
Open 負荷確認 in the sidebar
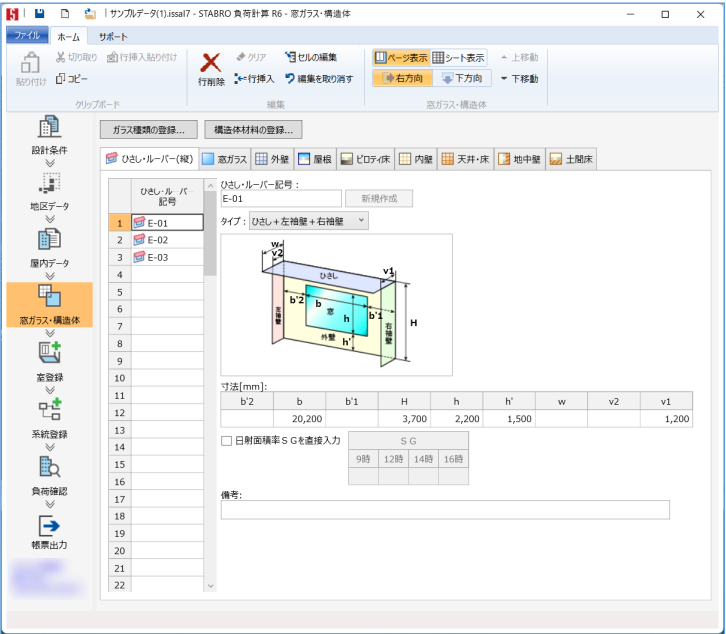[x=49, y=475]
